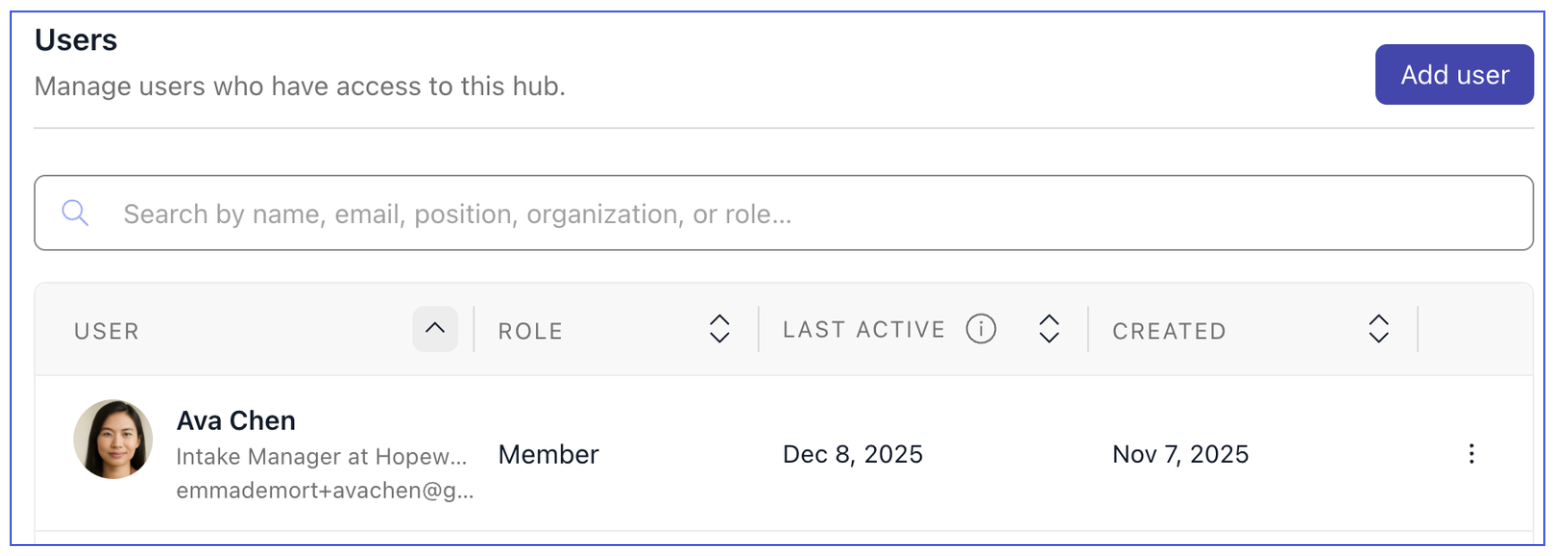1554x556 pixels.
Task: Open Ava Chen's three-dot actions menu
Action: (x=1470, y=454)
